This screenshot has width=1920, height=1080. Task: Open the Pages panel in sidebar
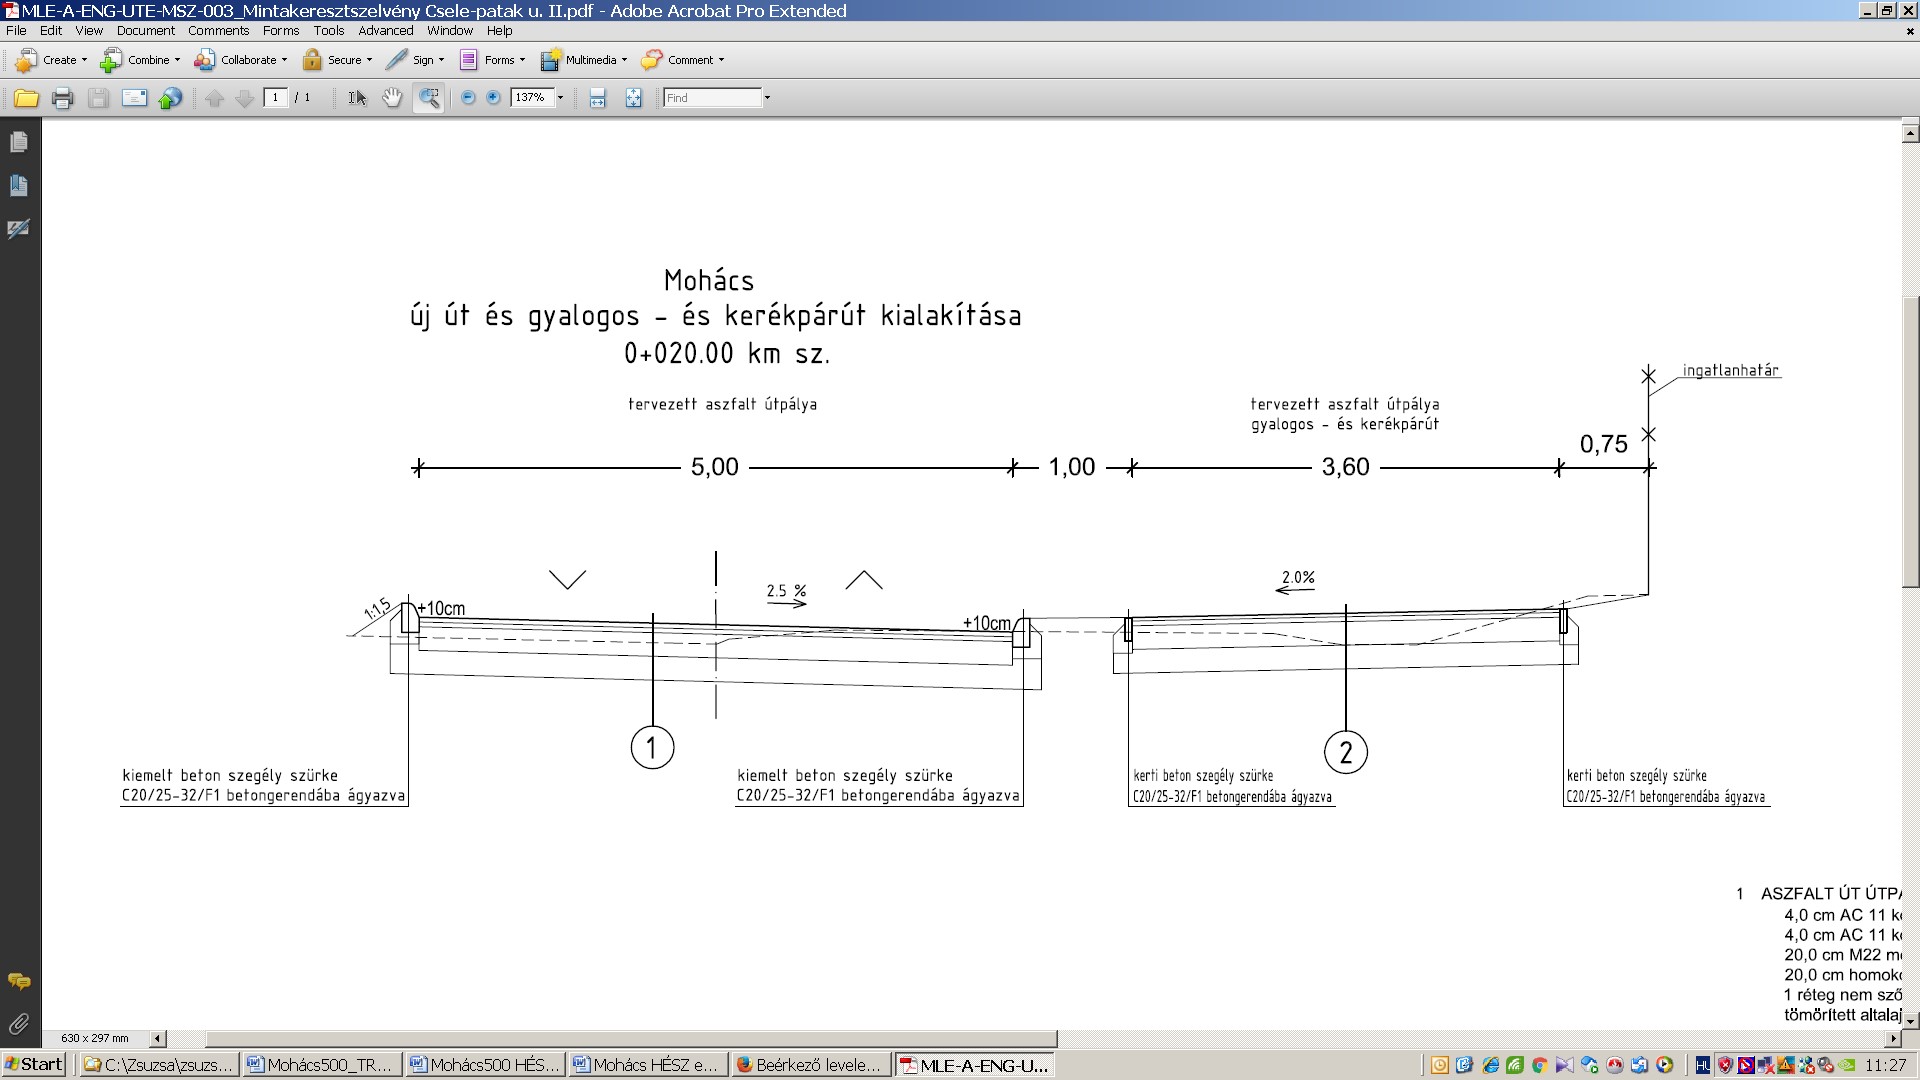click(18, 143)
